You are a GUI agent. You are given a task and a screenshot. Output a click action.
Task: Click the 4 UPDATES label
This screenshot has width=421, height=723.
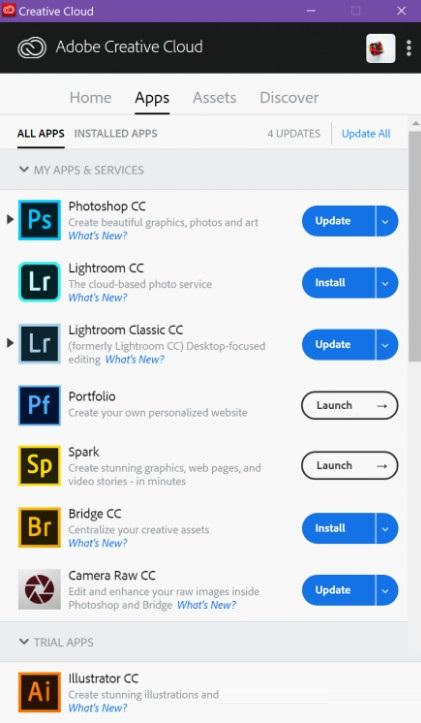point(294,134)
